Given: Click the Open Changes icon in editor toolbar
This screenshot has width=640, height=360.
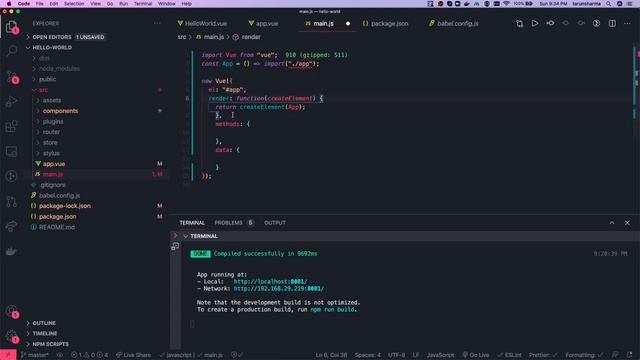Looking at the screenshot, I should [x=519, y=24].
